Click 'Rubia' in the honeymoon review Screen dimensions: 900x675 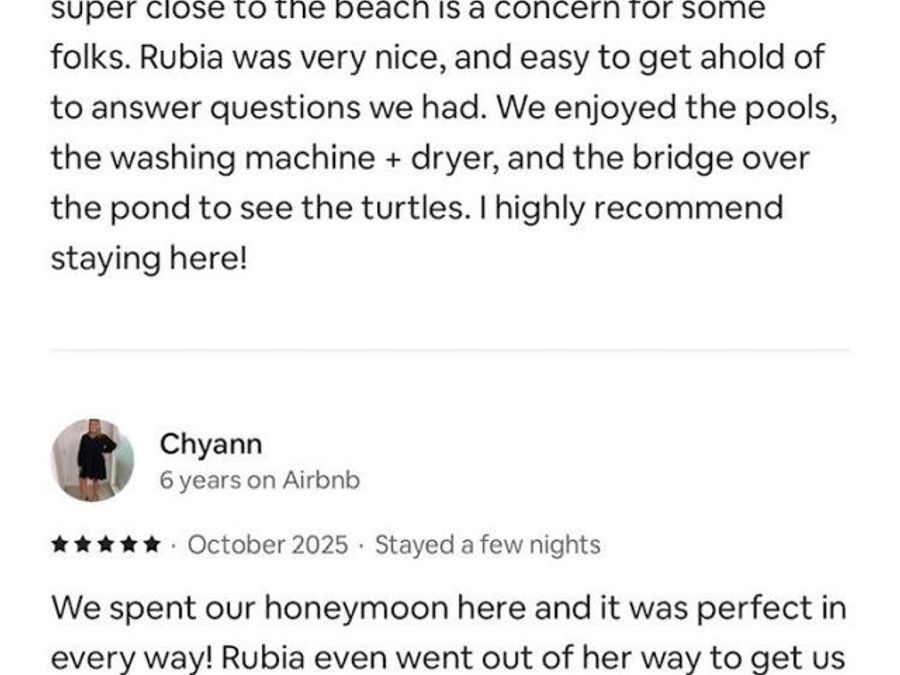[x=258, y=658]
